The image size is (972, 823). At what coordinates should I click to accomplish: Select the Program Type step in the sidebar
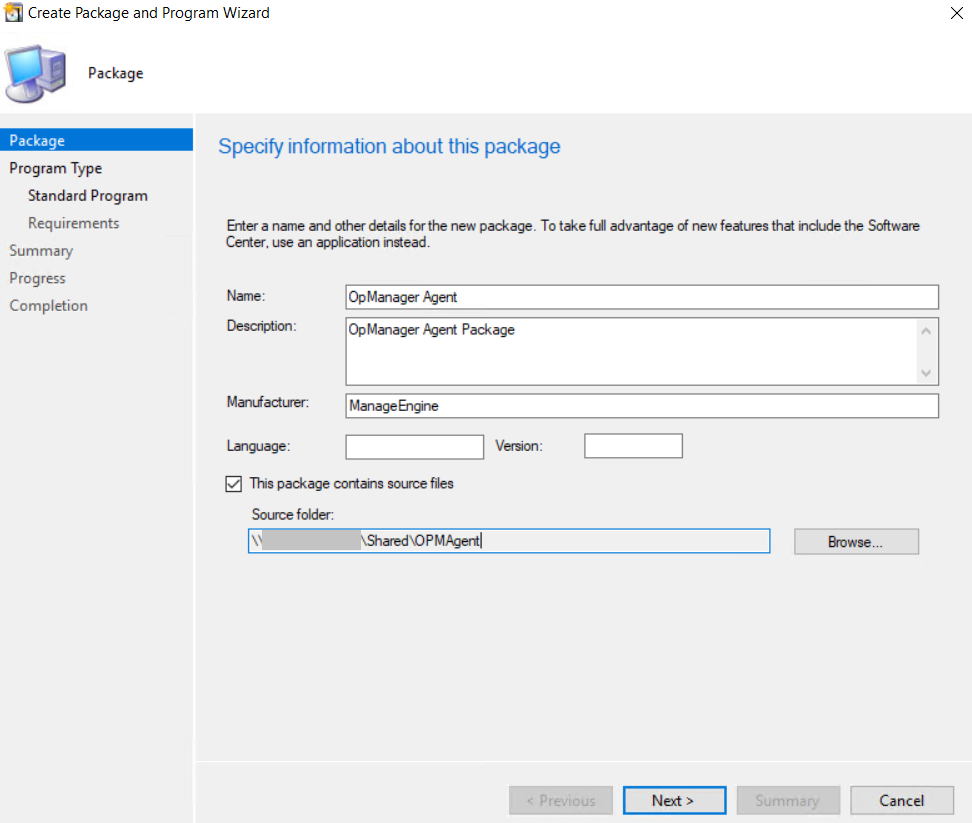point(55,168)
